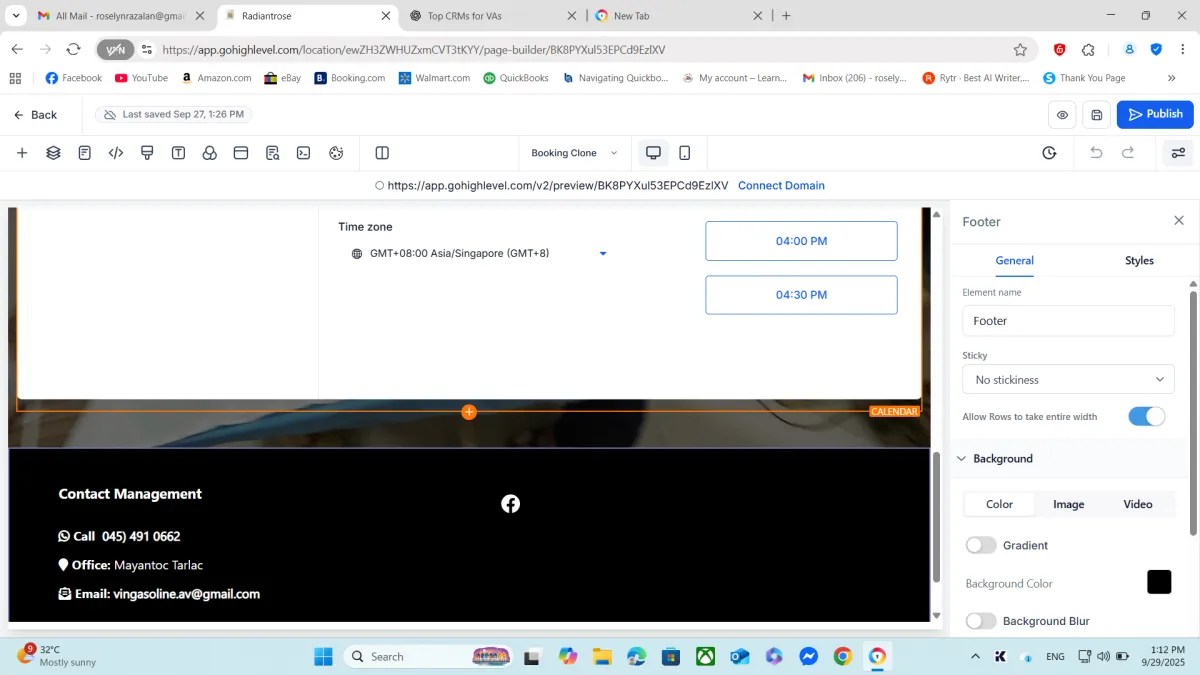Click the preview eye icon
The image size is (1200, 675).
(1062, 115)
